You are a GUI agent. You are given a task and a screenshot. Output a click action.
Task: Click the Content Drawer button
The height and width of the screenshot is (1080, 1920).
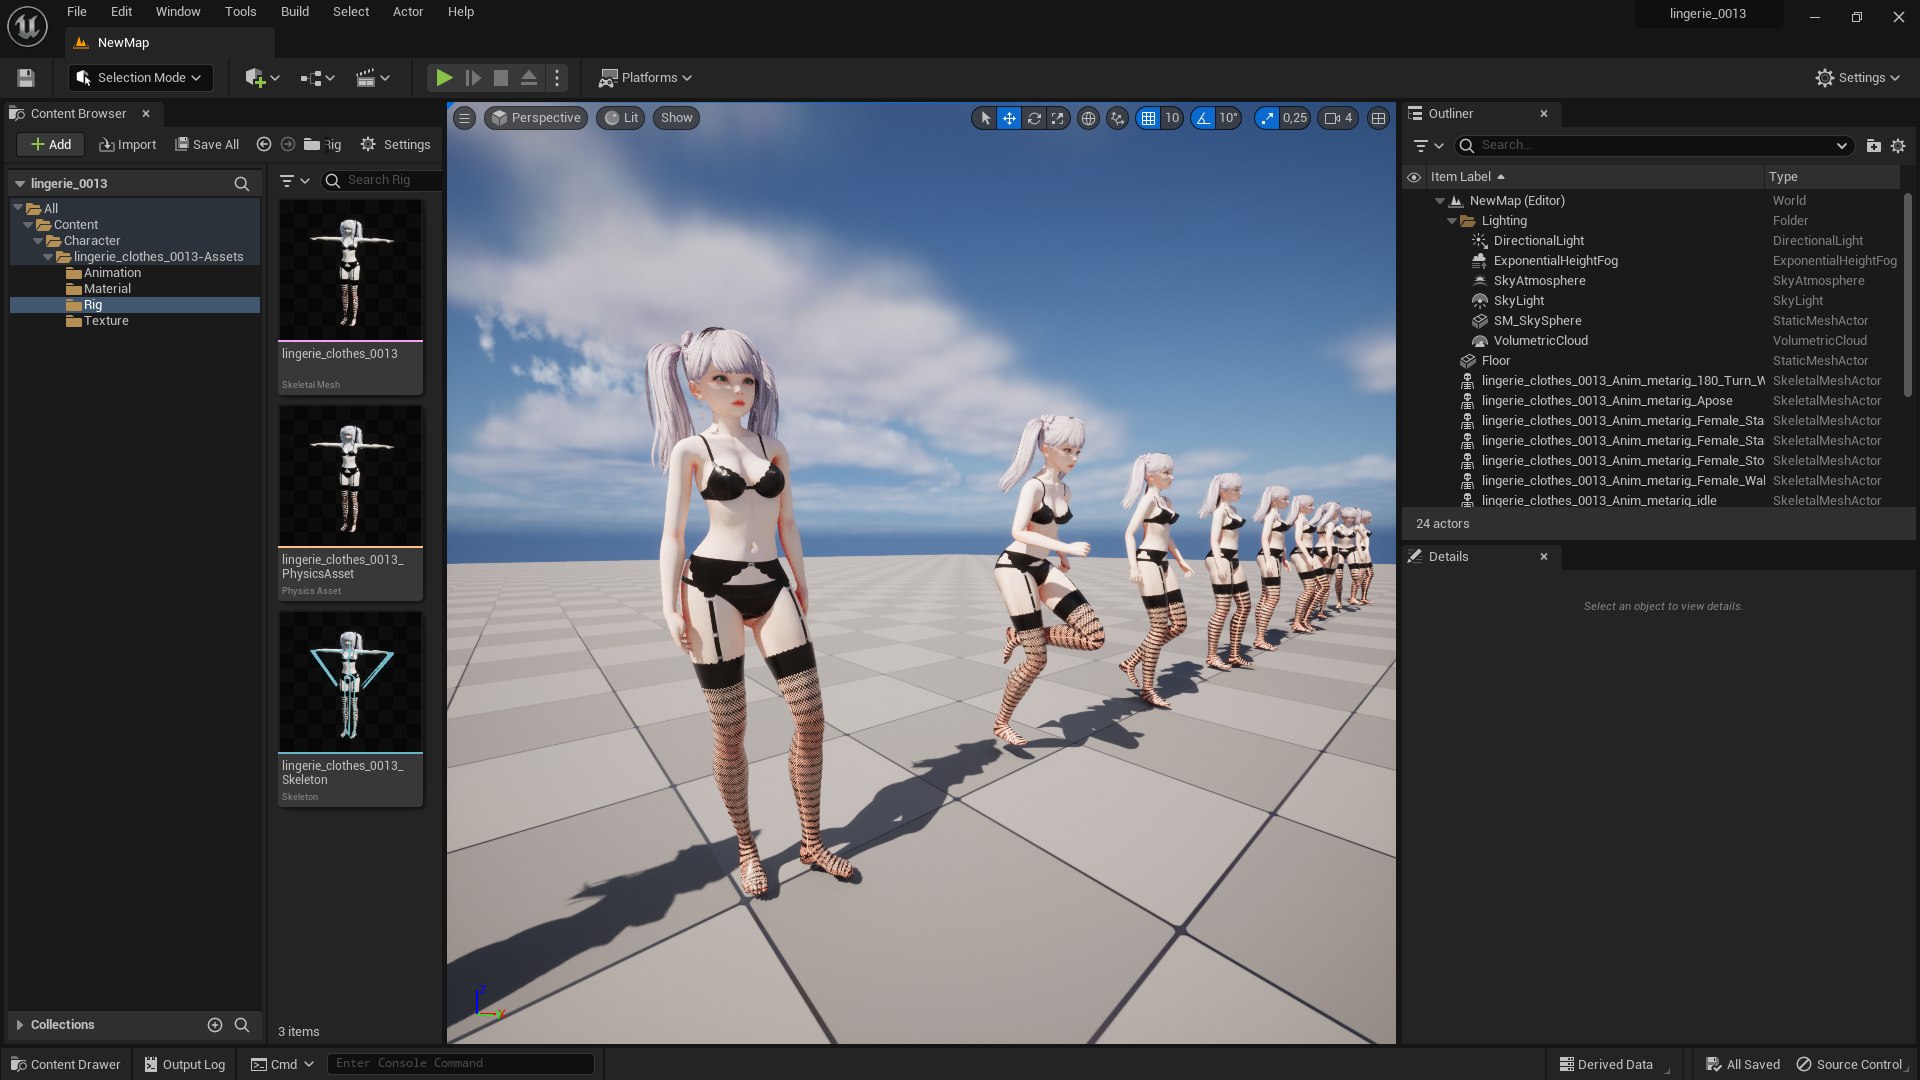(66, 1064)
